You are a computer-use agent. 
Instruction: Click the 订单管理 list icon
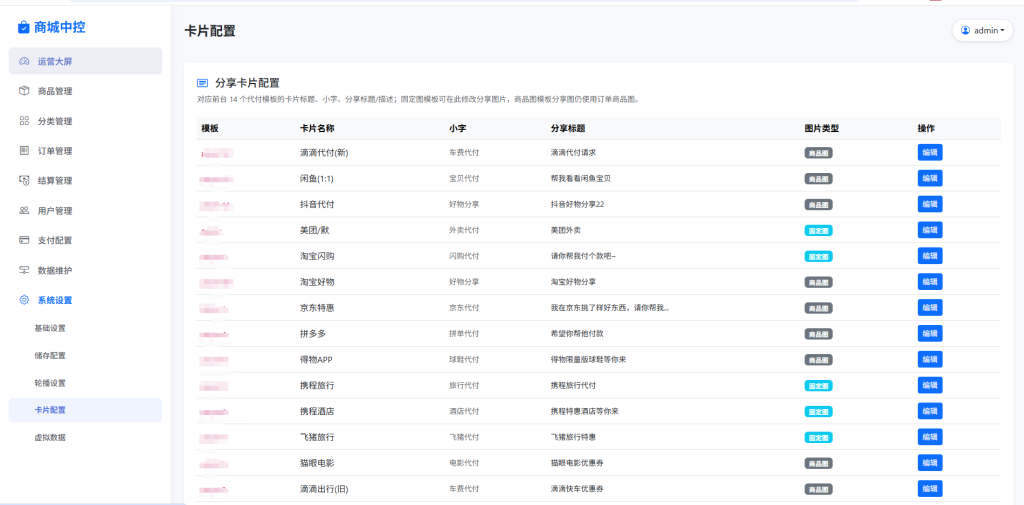24,151
